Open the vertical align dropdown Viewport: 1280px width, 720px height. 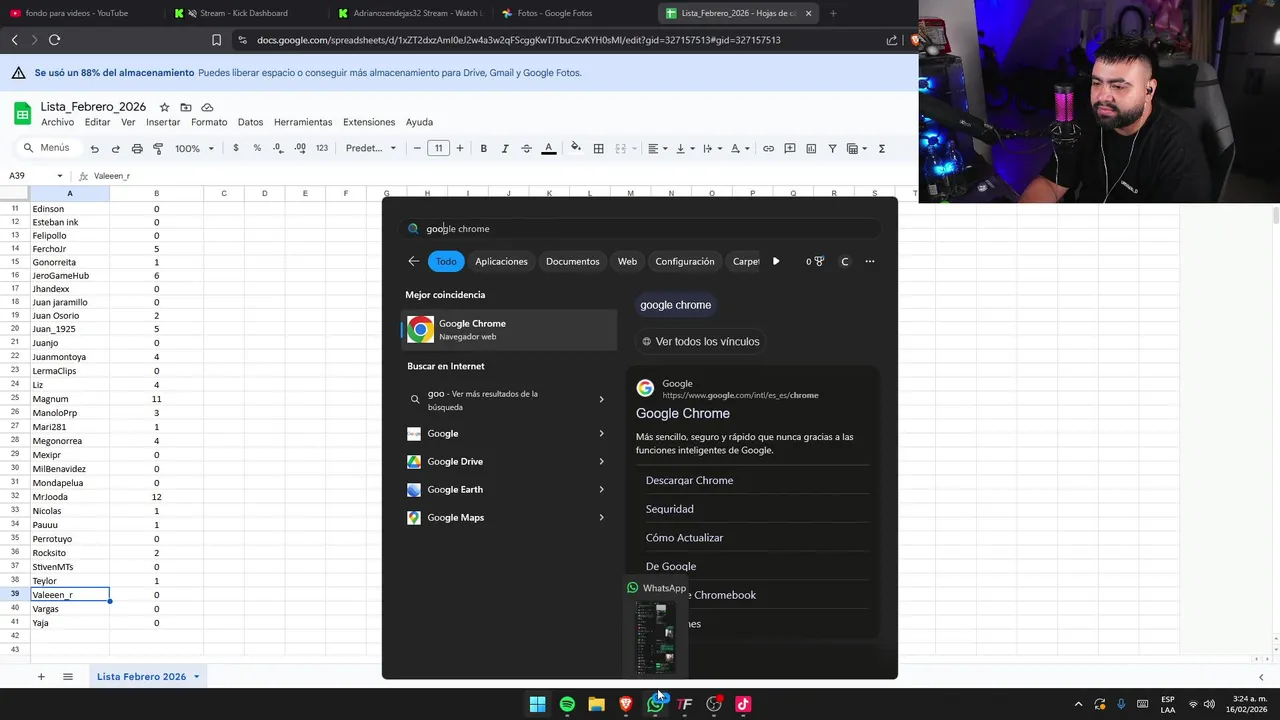(x=685, y=148)
